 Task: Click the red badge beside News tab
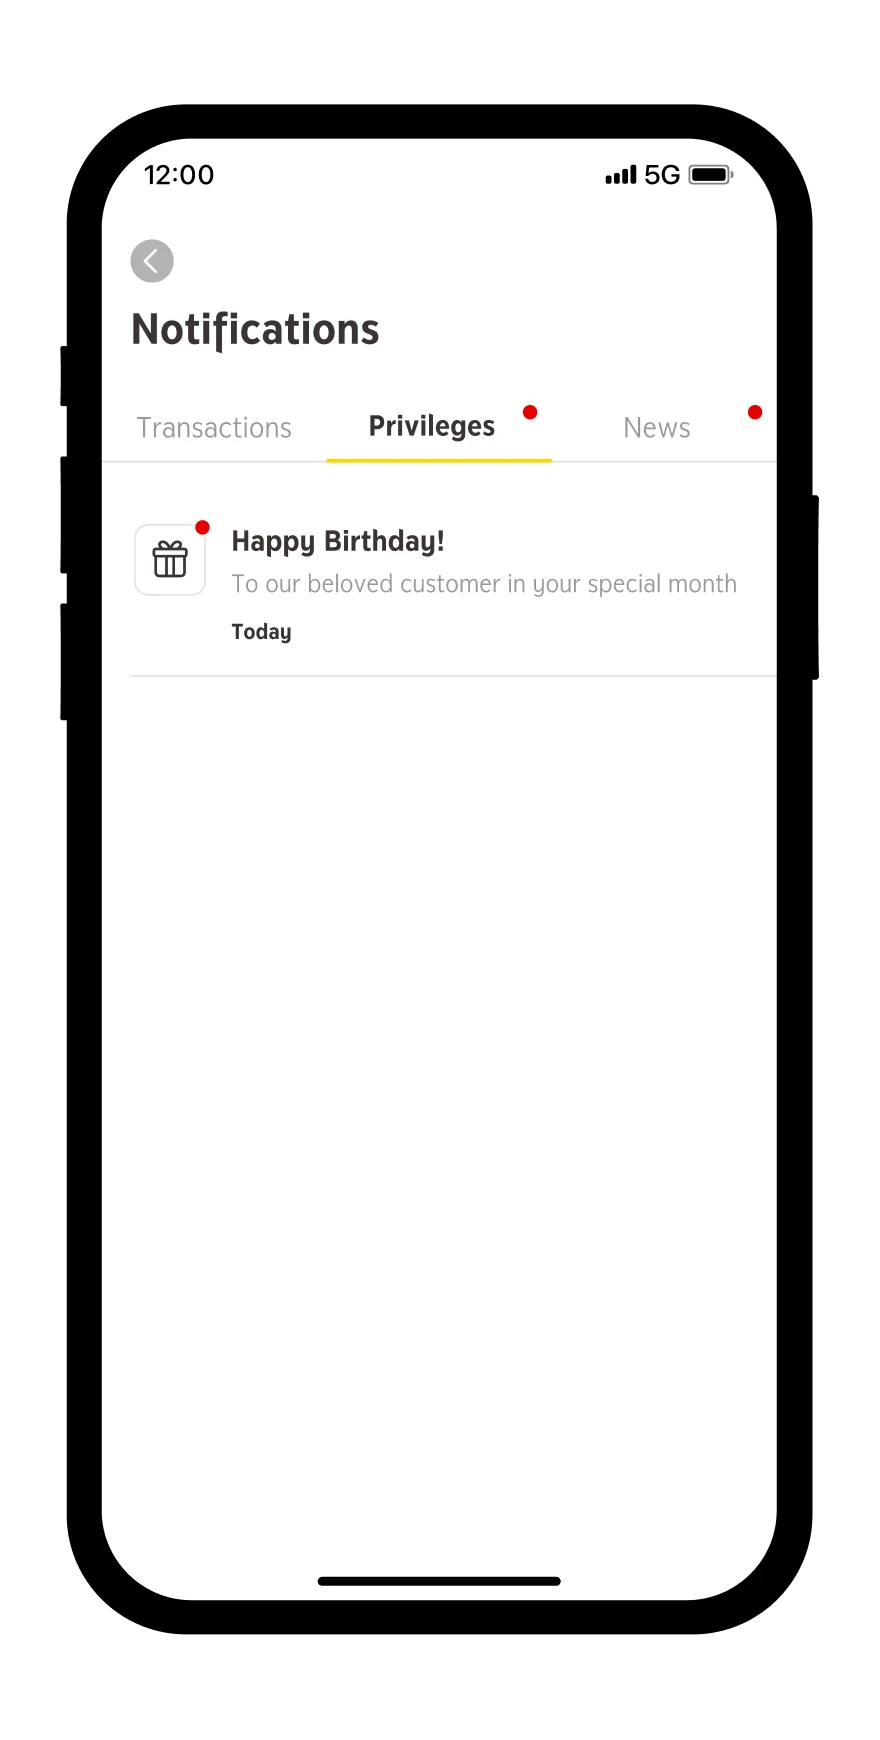pyautogui.click(x=755, y=412)
